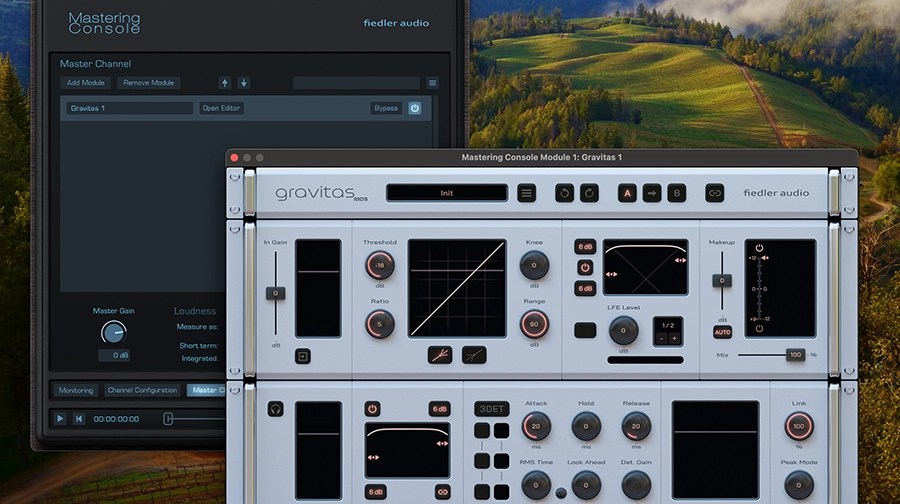Select compare state B

tap(677, 193)
